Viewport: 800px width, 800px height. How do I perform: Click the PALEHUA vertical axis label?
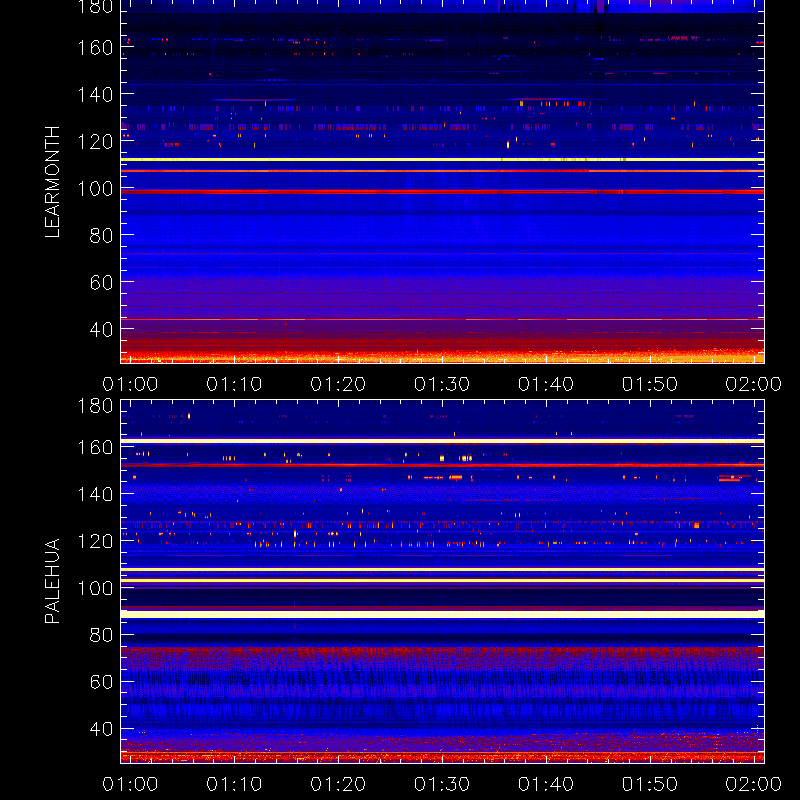click(x=52, y=581)
